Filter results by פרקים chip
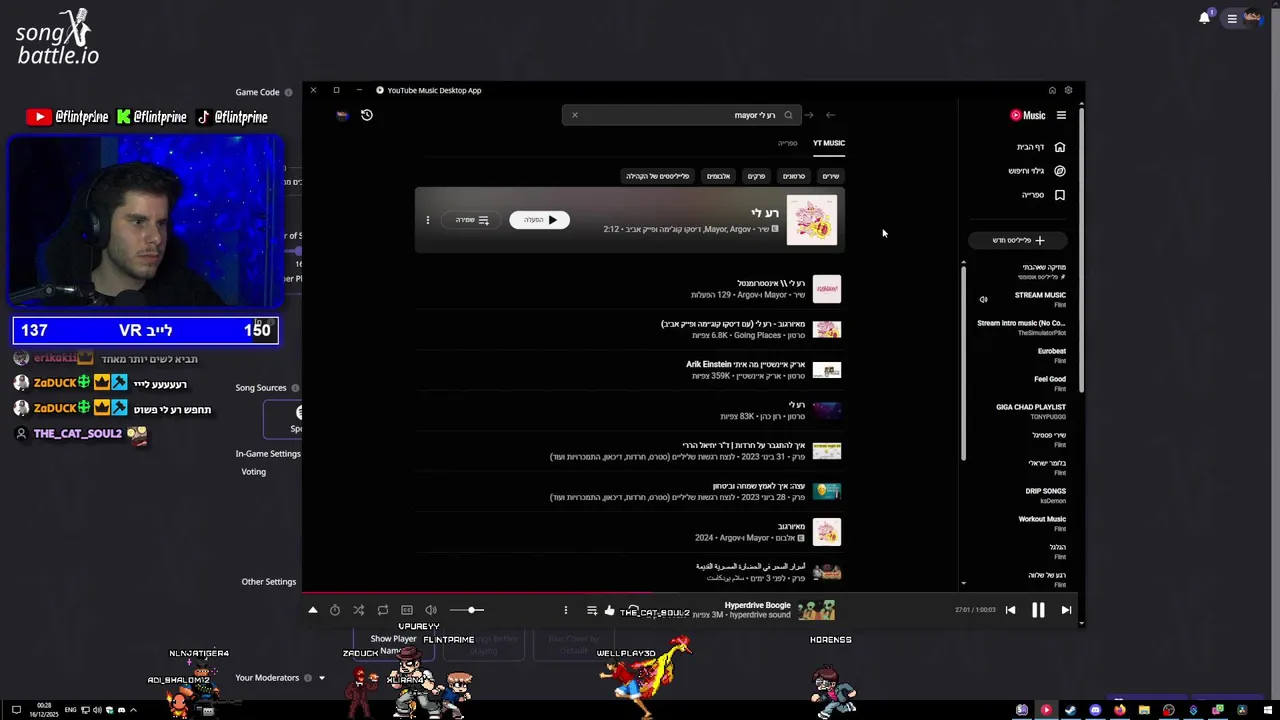This screenshot has width=1280, height=720. pyautogui.click(x=757, y=176)
